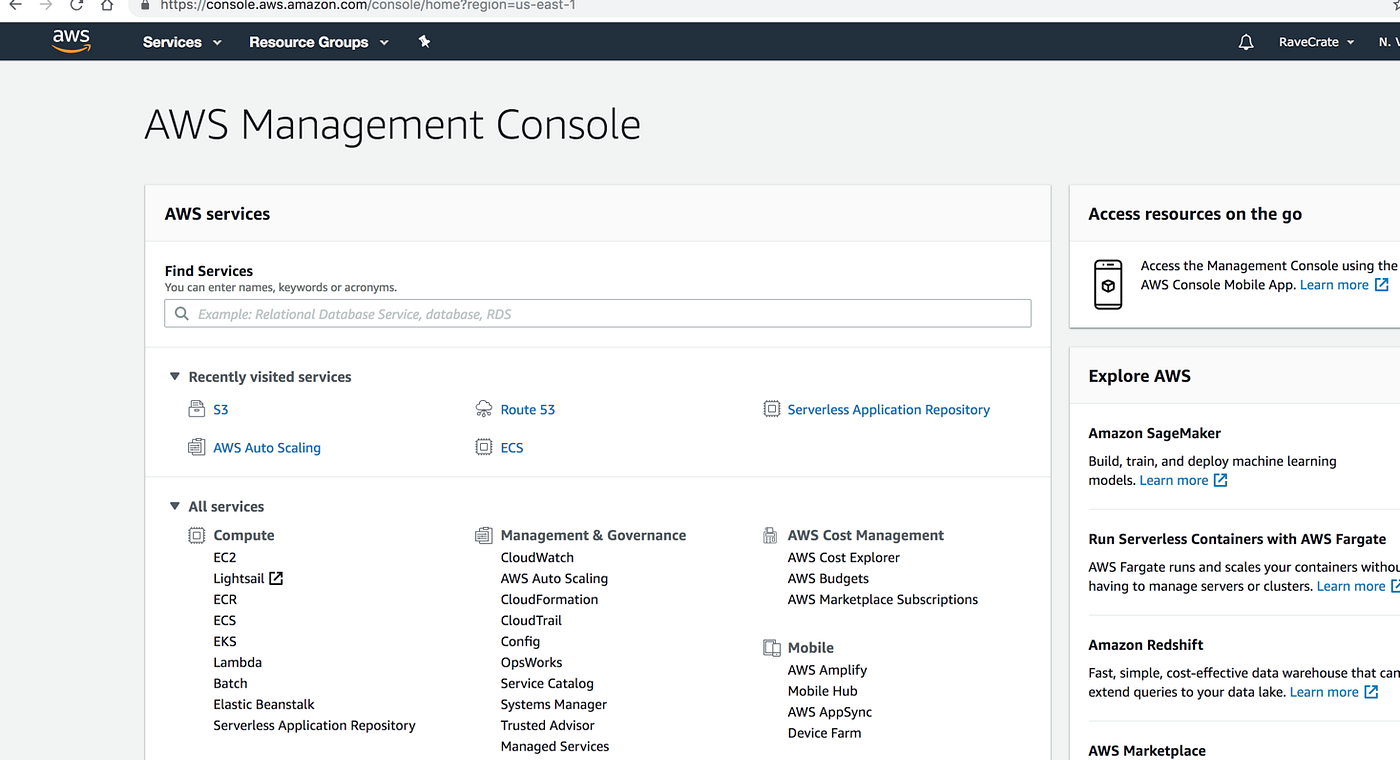
Task: Open Route 53 via its globe icon
Action: (x=483, y=409)
